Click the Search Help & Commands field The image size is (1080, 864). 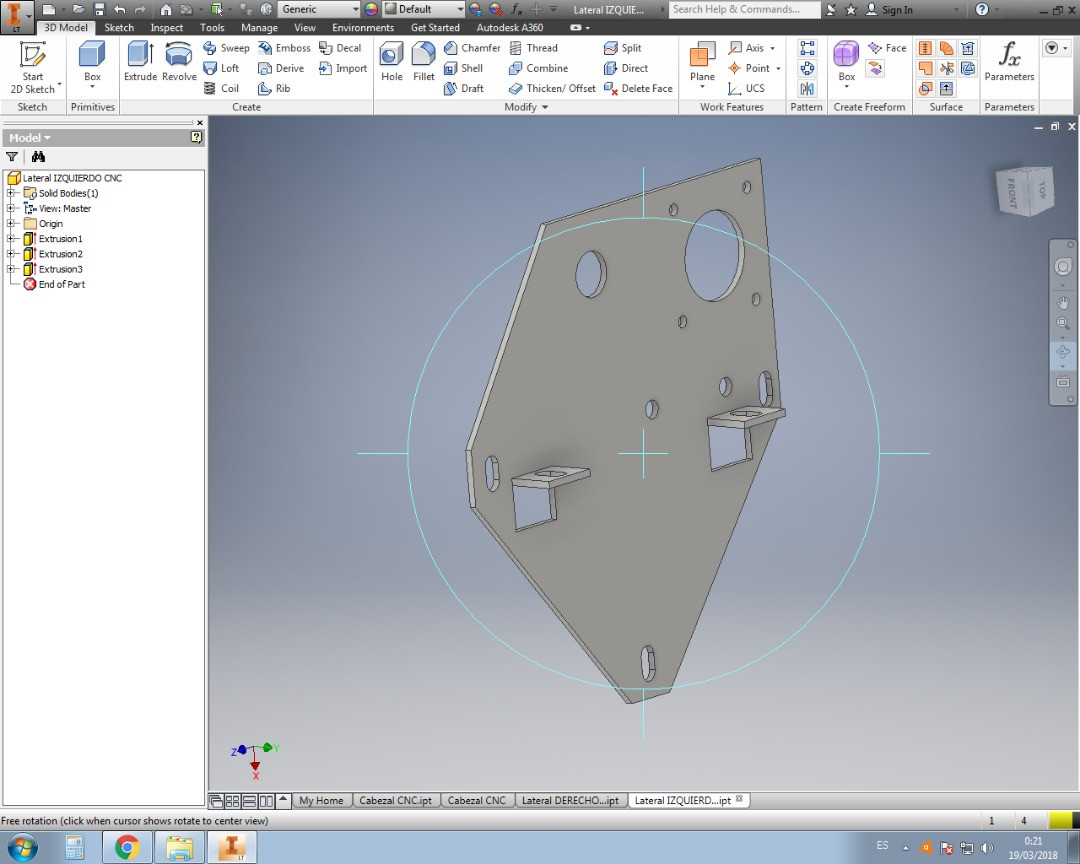tap(745, 9)
